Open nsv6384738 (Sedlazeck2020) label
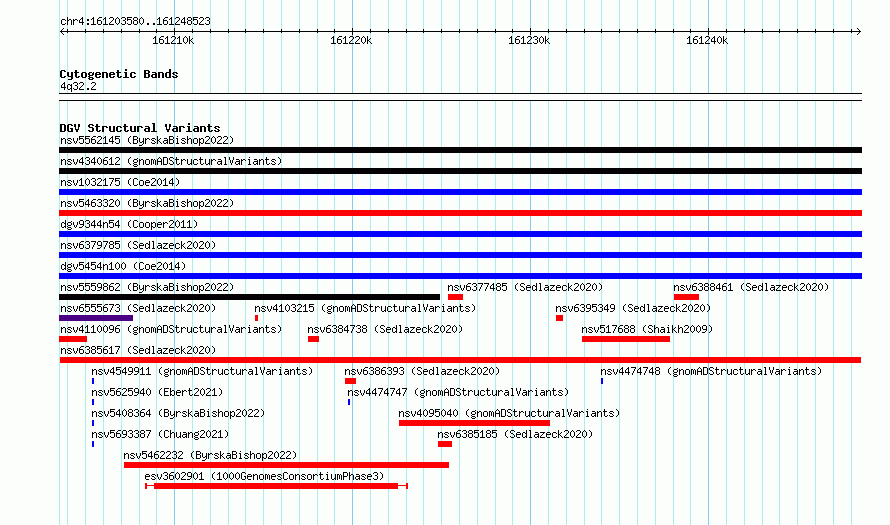 tap(385, 329)
